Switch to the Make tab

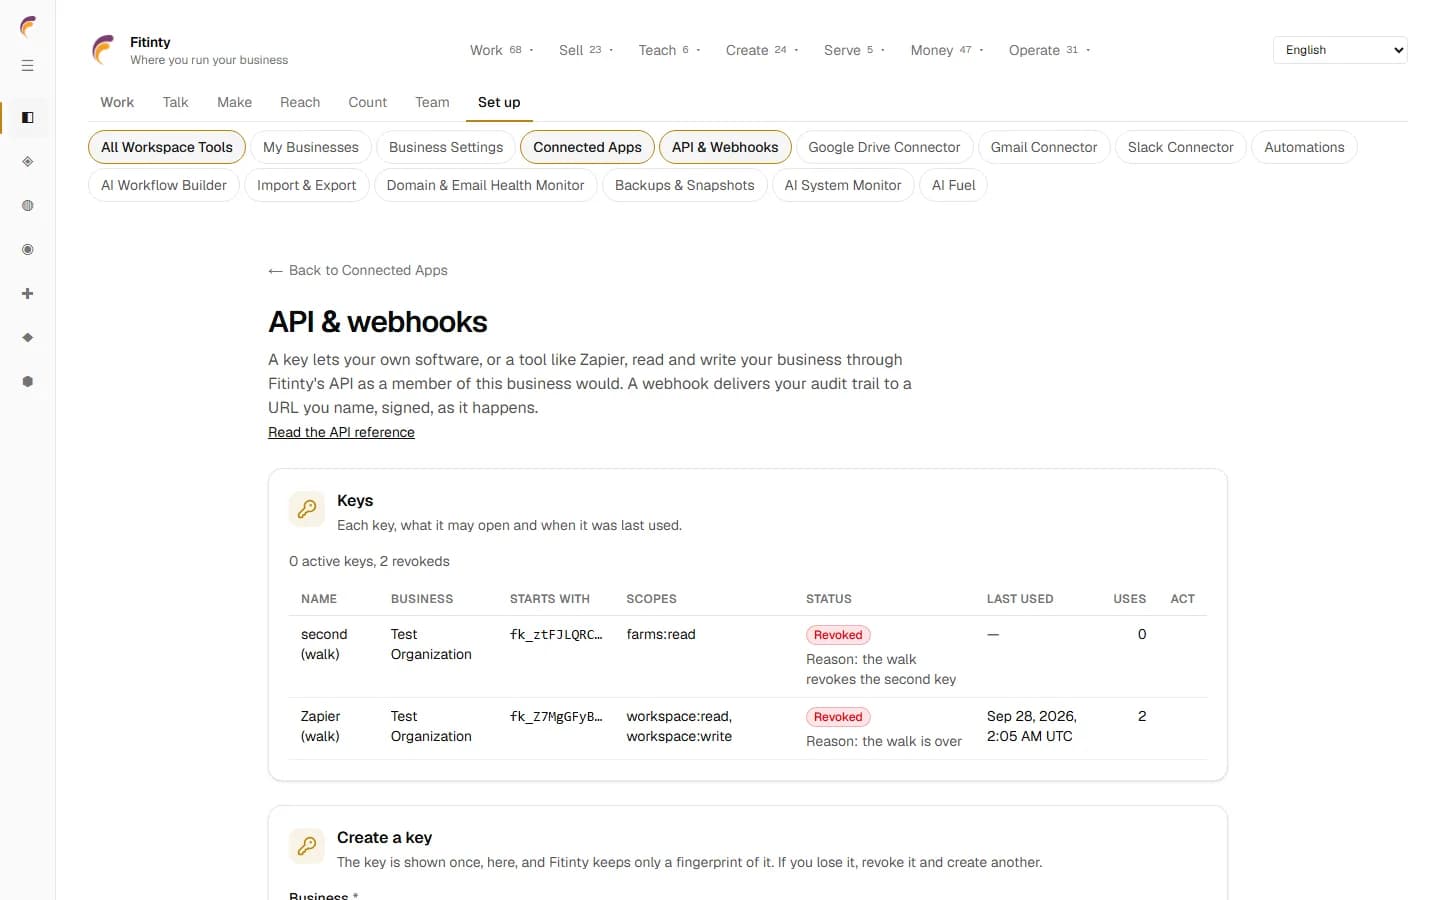click(234, 102)
